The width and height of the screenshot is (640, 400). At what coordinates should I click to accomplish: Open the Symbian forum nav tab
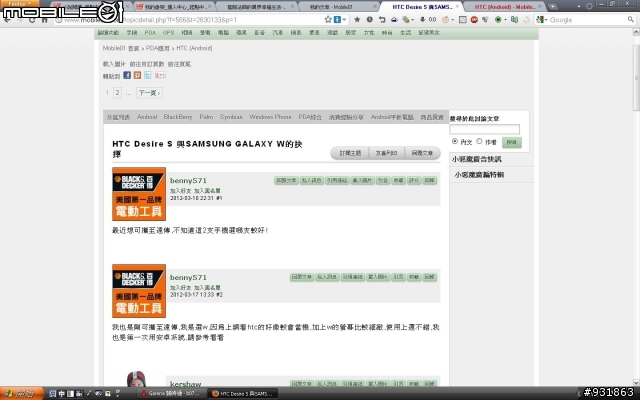[231, 117]
